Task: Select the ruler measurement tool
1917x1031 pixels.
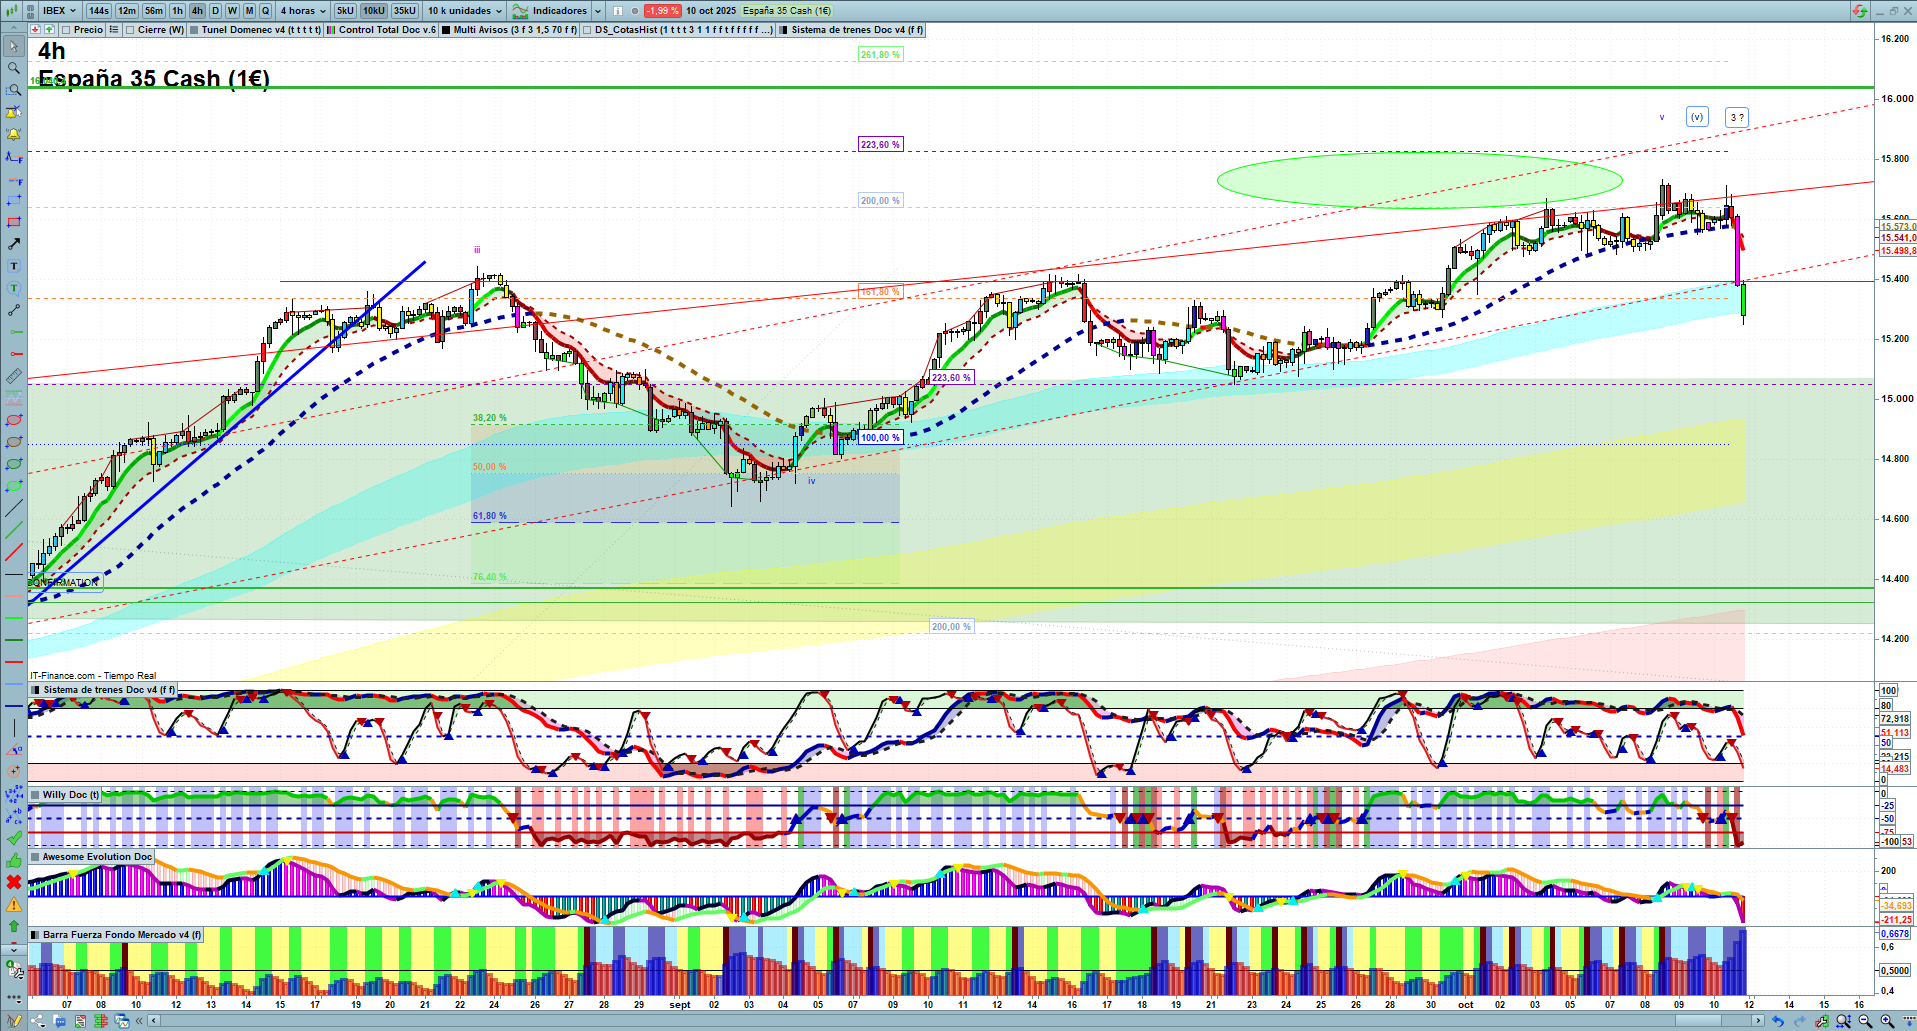Action: point(14,376)
